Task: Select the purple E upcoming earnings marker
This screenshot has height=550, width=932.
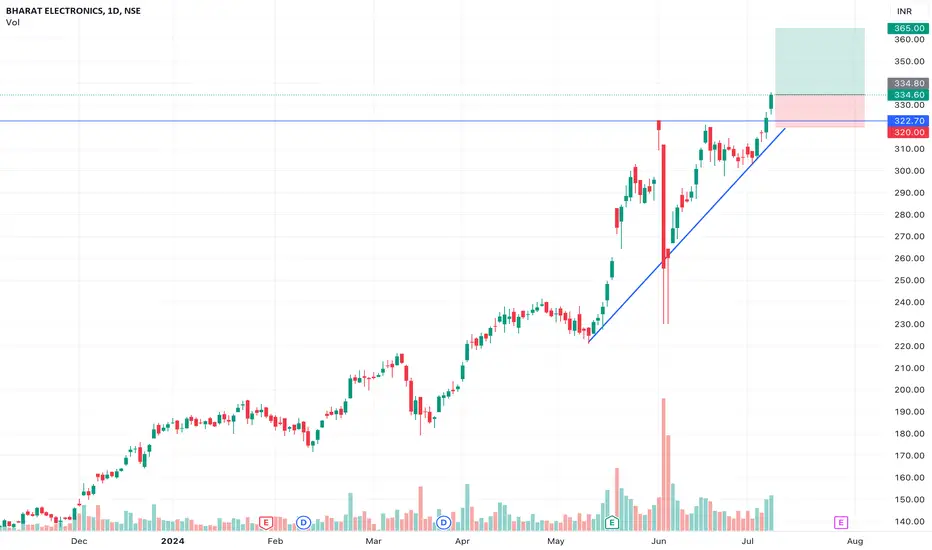Action: tap(840, 523)
